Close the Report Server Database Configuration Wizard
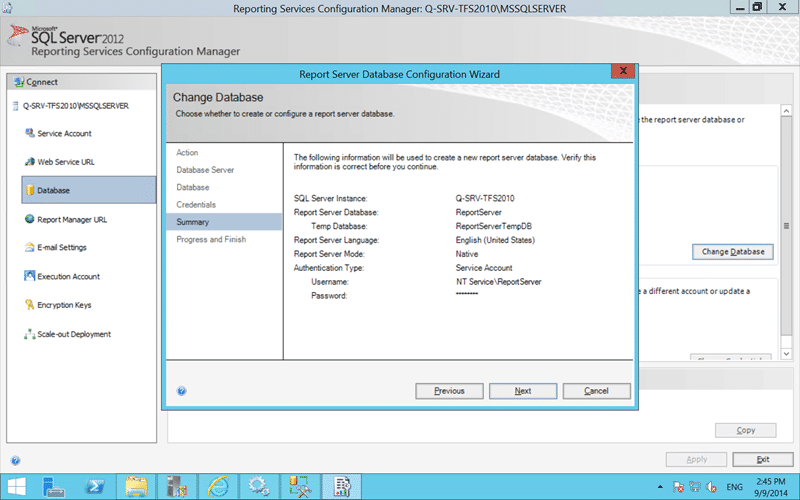Screen dimensions: 800x500 click(623, 71)
